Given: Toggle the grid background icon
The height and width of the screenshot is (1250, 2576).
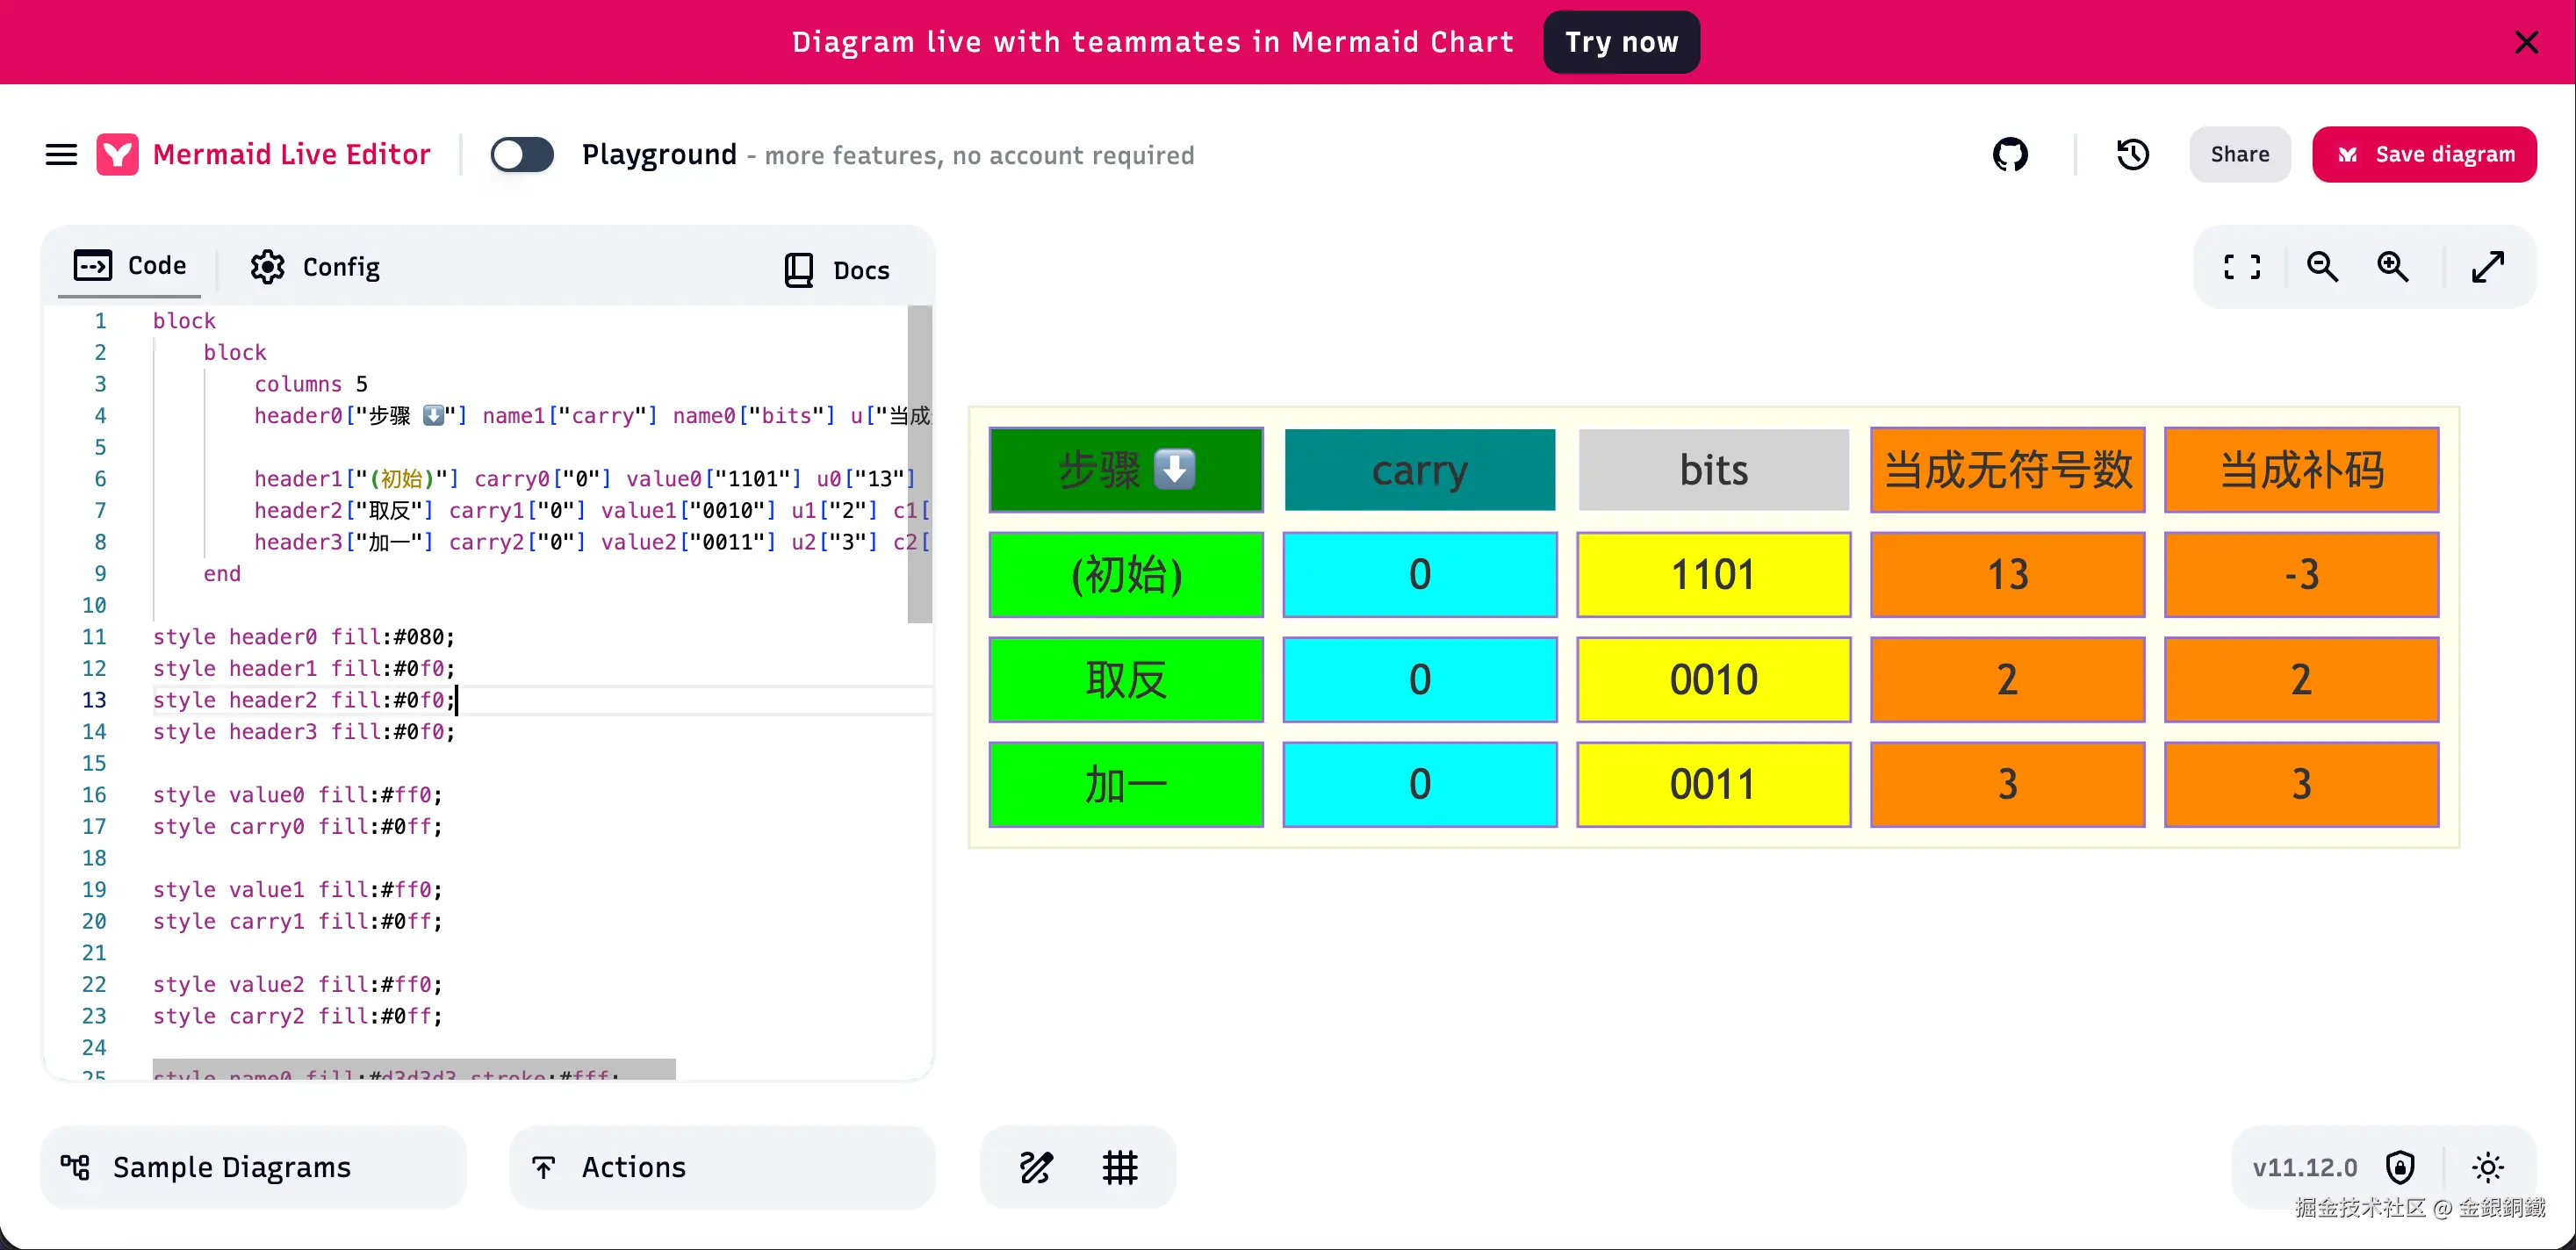Looking at the screenshot, I should point(1120,1167).
